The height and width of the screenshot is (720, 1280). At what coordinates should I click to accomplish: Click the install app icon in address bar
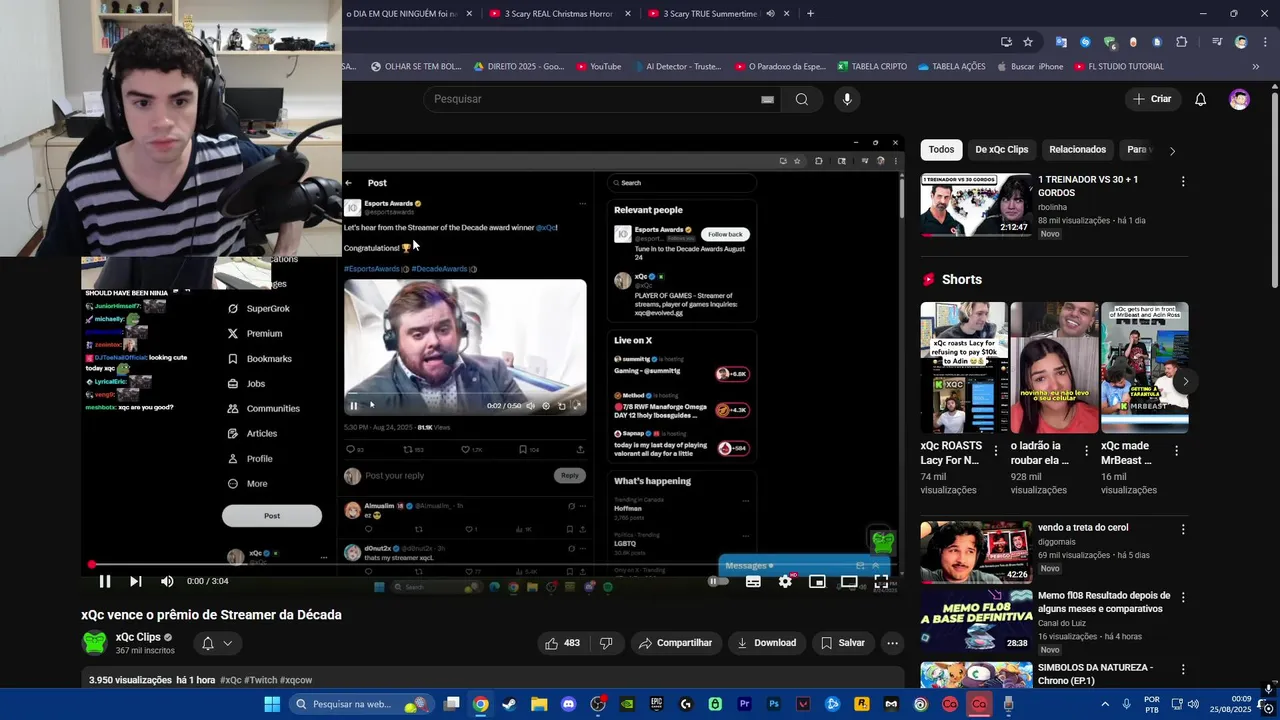(x=1006, y=42)
